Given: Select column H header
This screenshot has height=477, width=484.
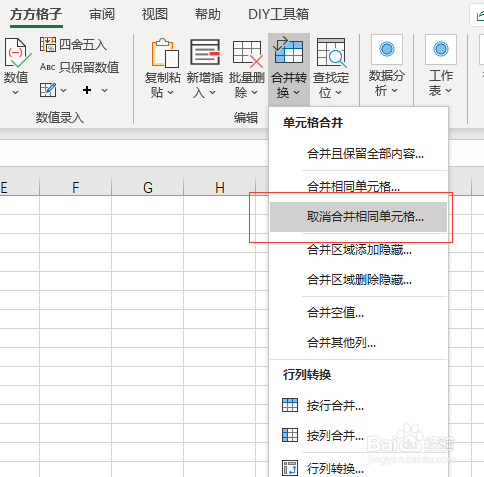Looking at the screenshot, I should [220, 187].
